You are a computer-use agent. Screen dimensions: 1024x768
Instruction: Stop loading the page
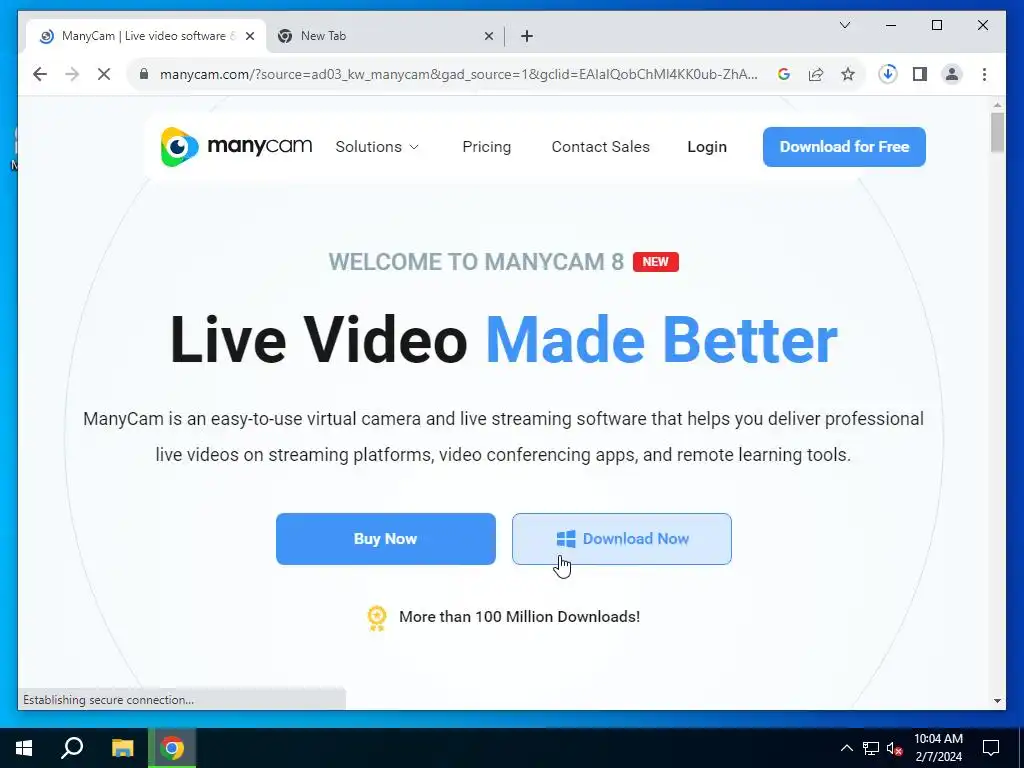coord(104,74)
